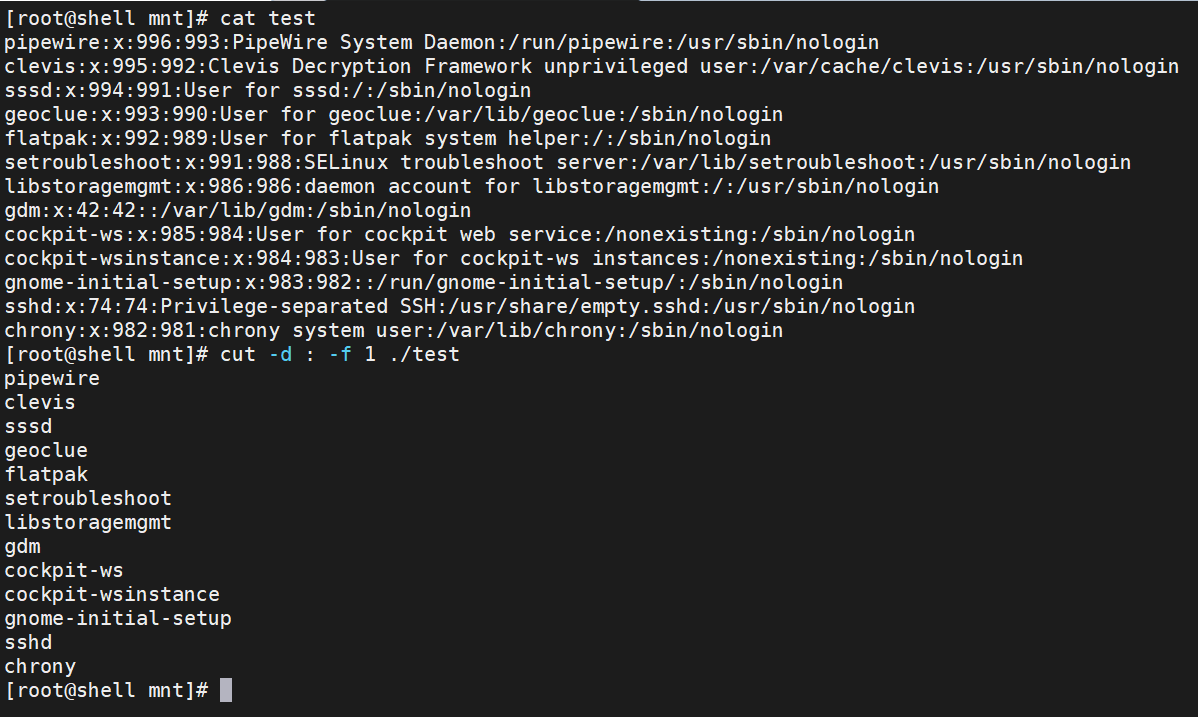Click the terminal cursor block at last prompt
Screen dimensions: 1198x717
225,690
